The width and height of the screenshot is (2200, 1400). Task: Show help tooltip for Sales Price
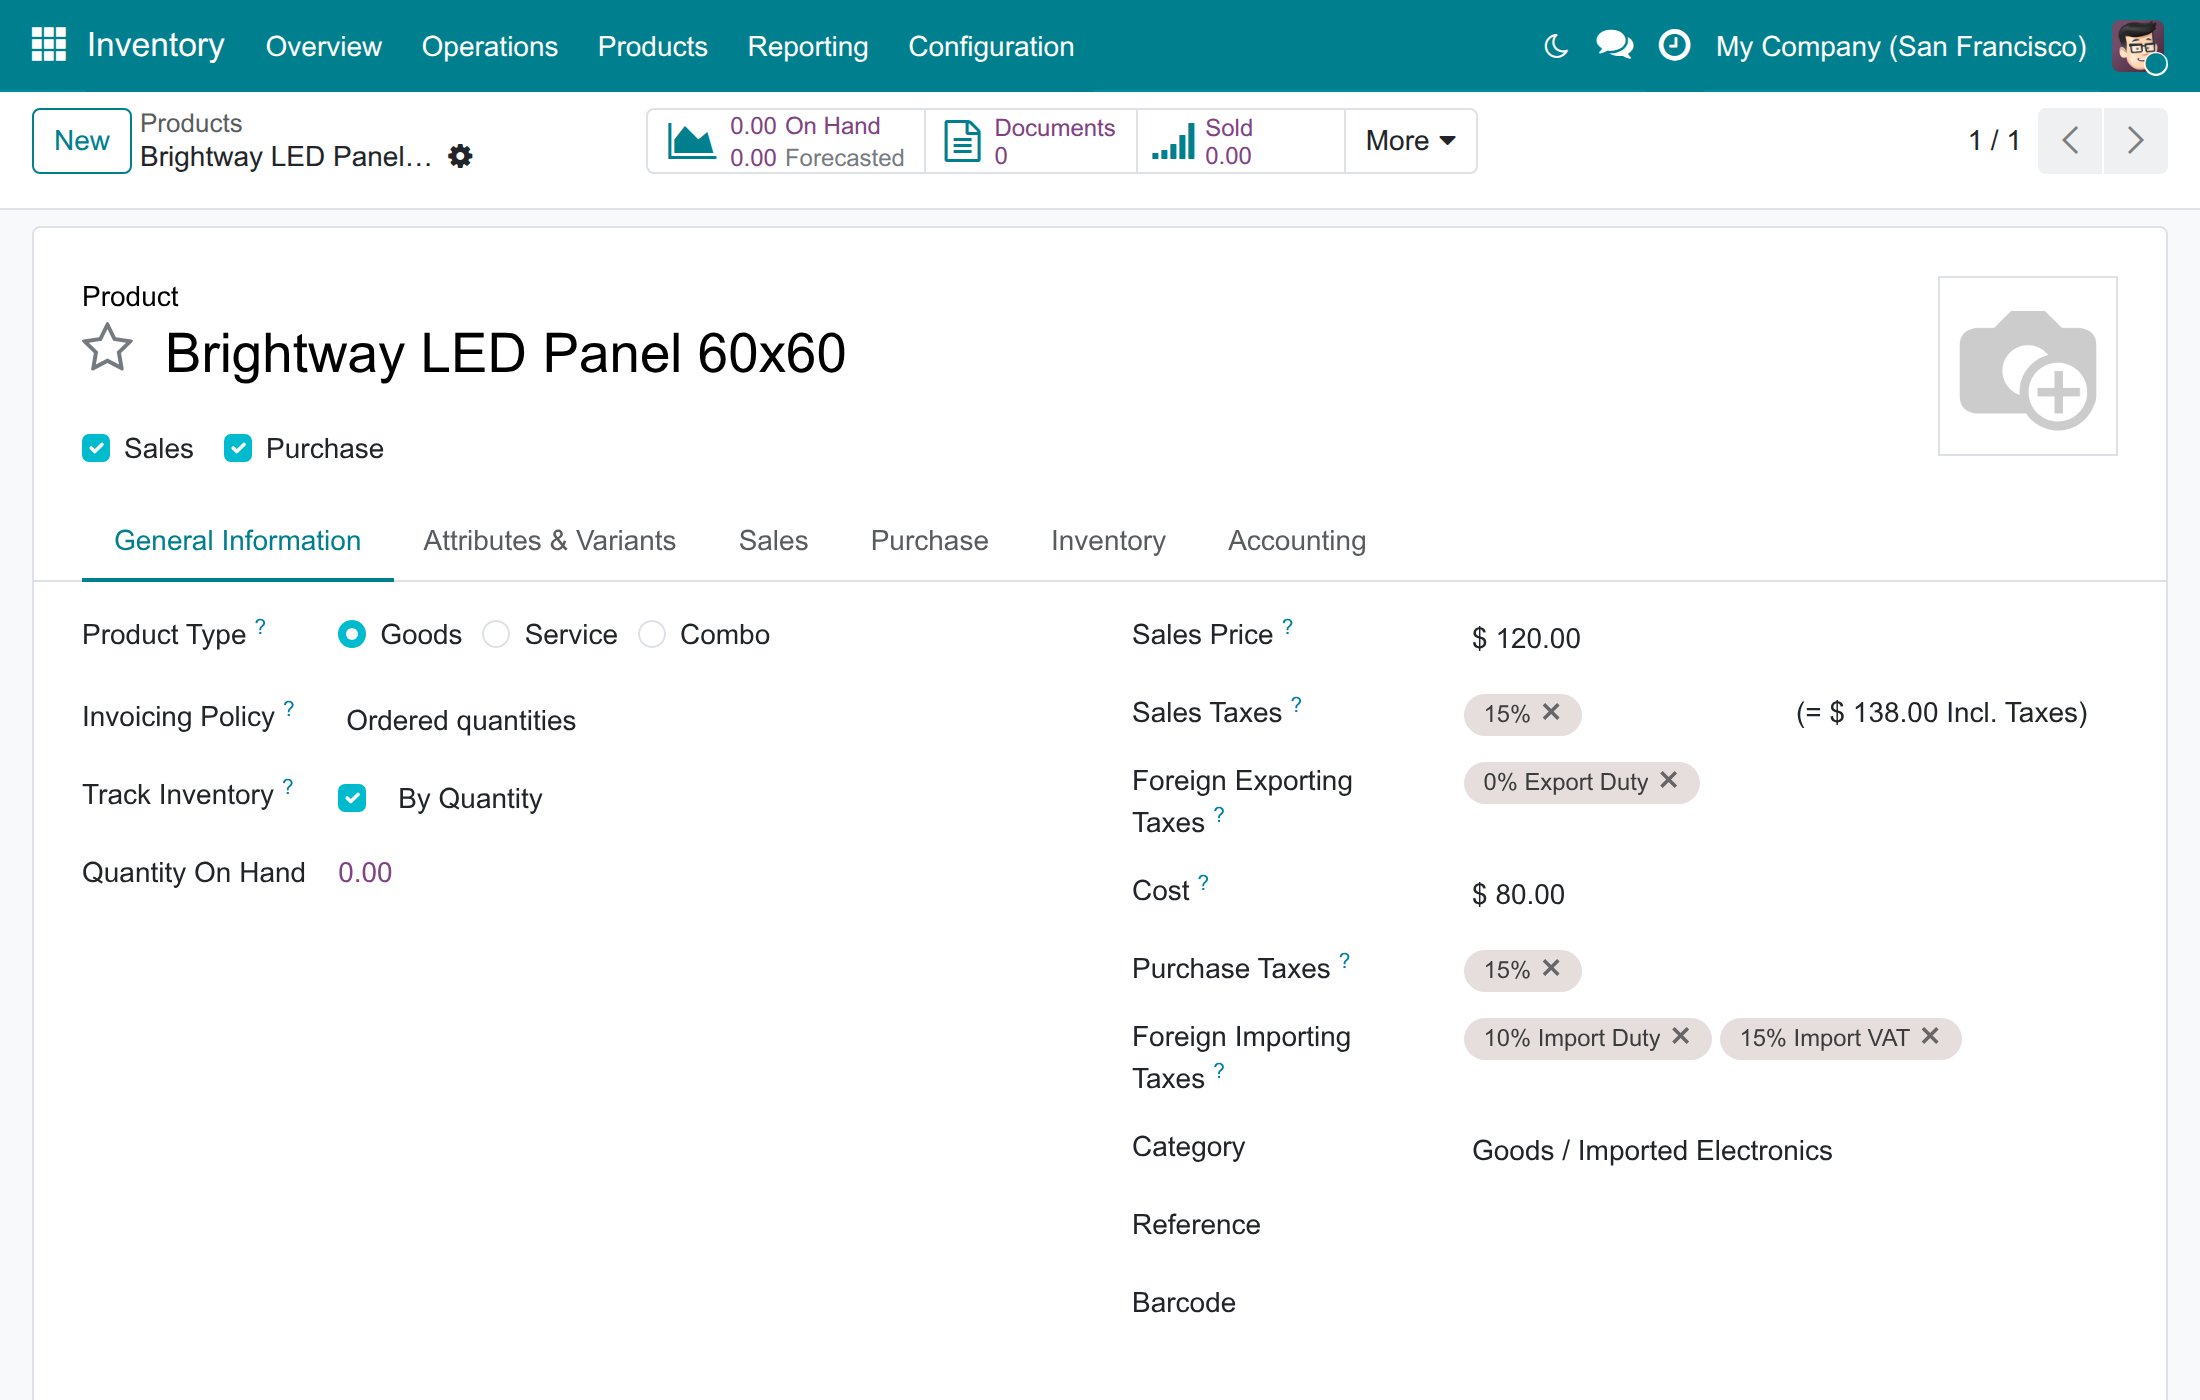[x=1288, y=626]
